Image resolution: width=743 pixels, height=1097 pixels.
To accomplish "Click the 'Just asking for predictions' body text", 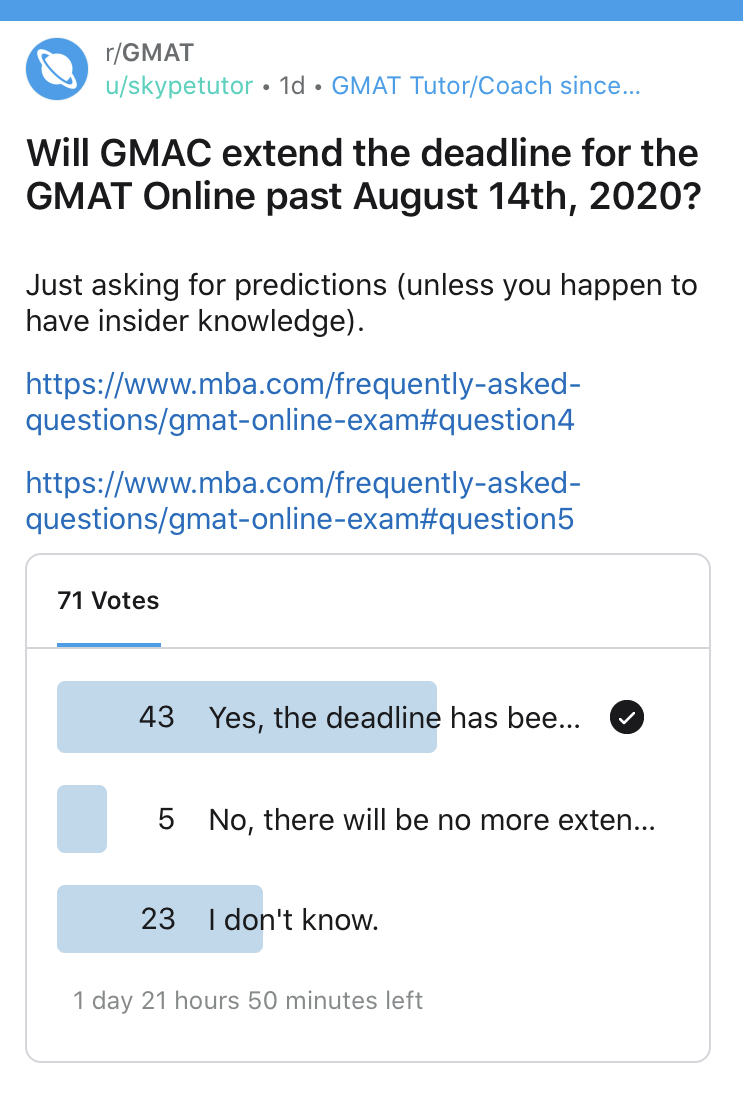I will click(x=361, y=304).
